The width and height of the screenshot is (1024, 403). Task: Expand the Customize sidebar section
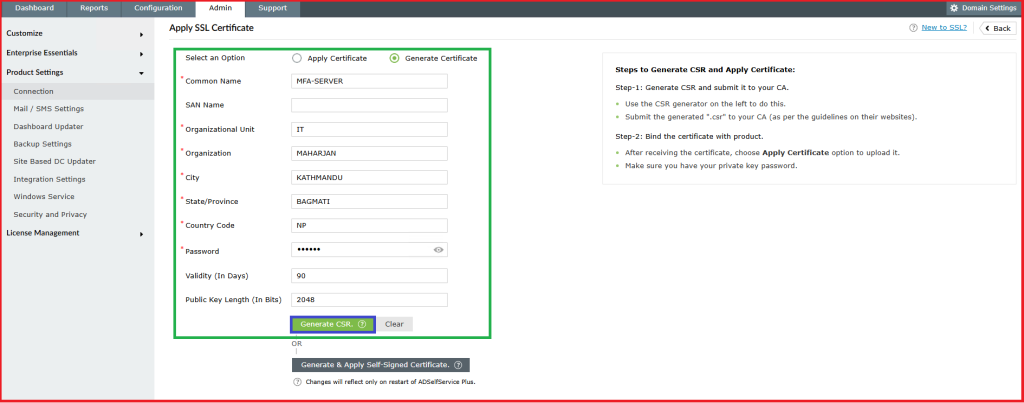(x=141, y=34)
